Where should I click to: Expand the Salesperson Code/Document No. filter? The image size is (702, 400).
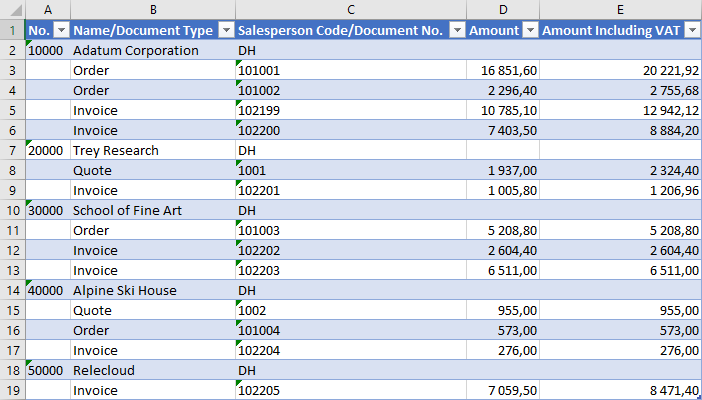click(458, 30)
